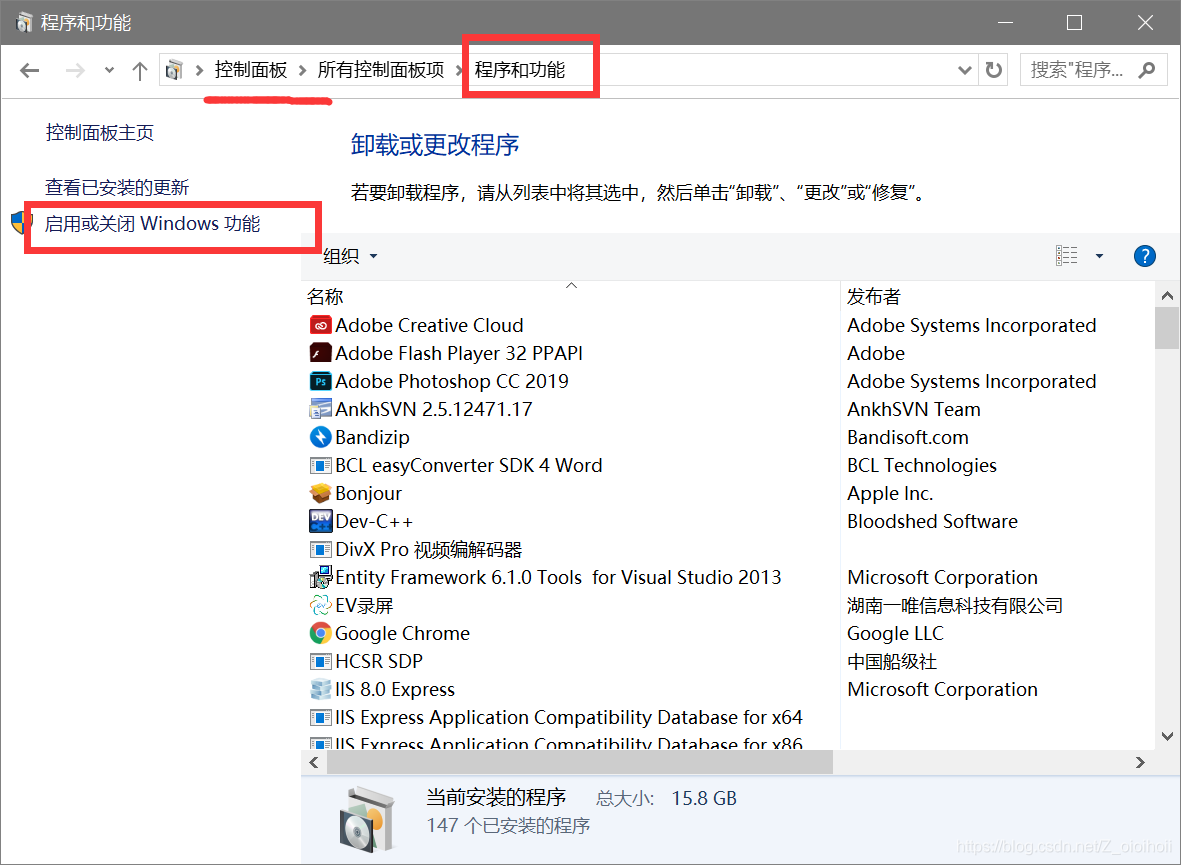Click the Bandizip program icon

pos(321,437)
